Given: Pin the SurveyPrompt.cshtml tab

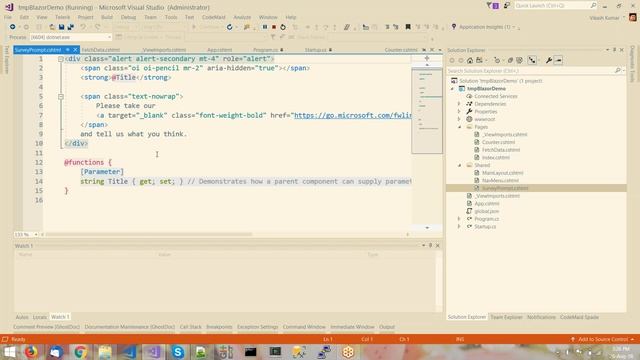Looking at the screenshot, I should 68,50.
